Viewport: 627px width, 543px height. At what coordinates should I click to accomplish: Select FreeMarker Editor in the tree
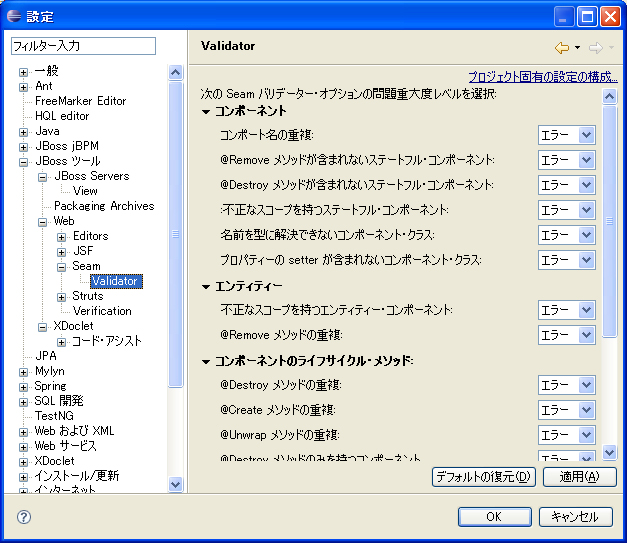coord(80,101)
